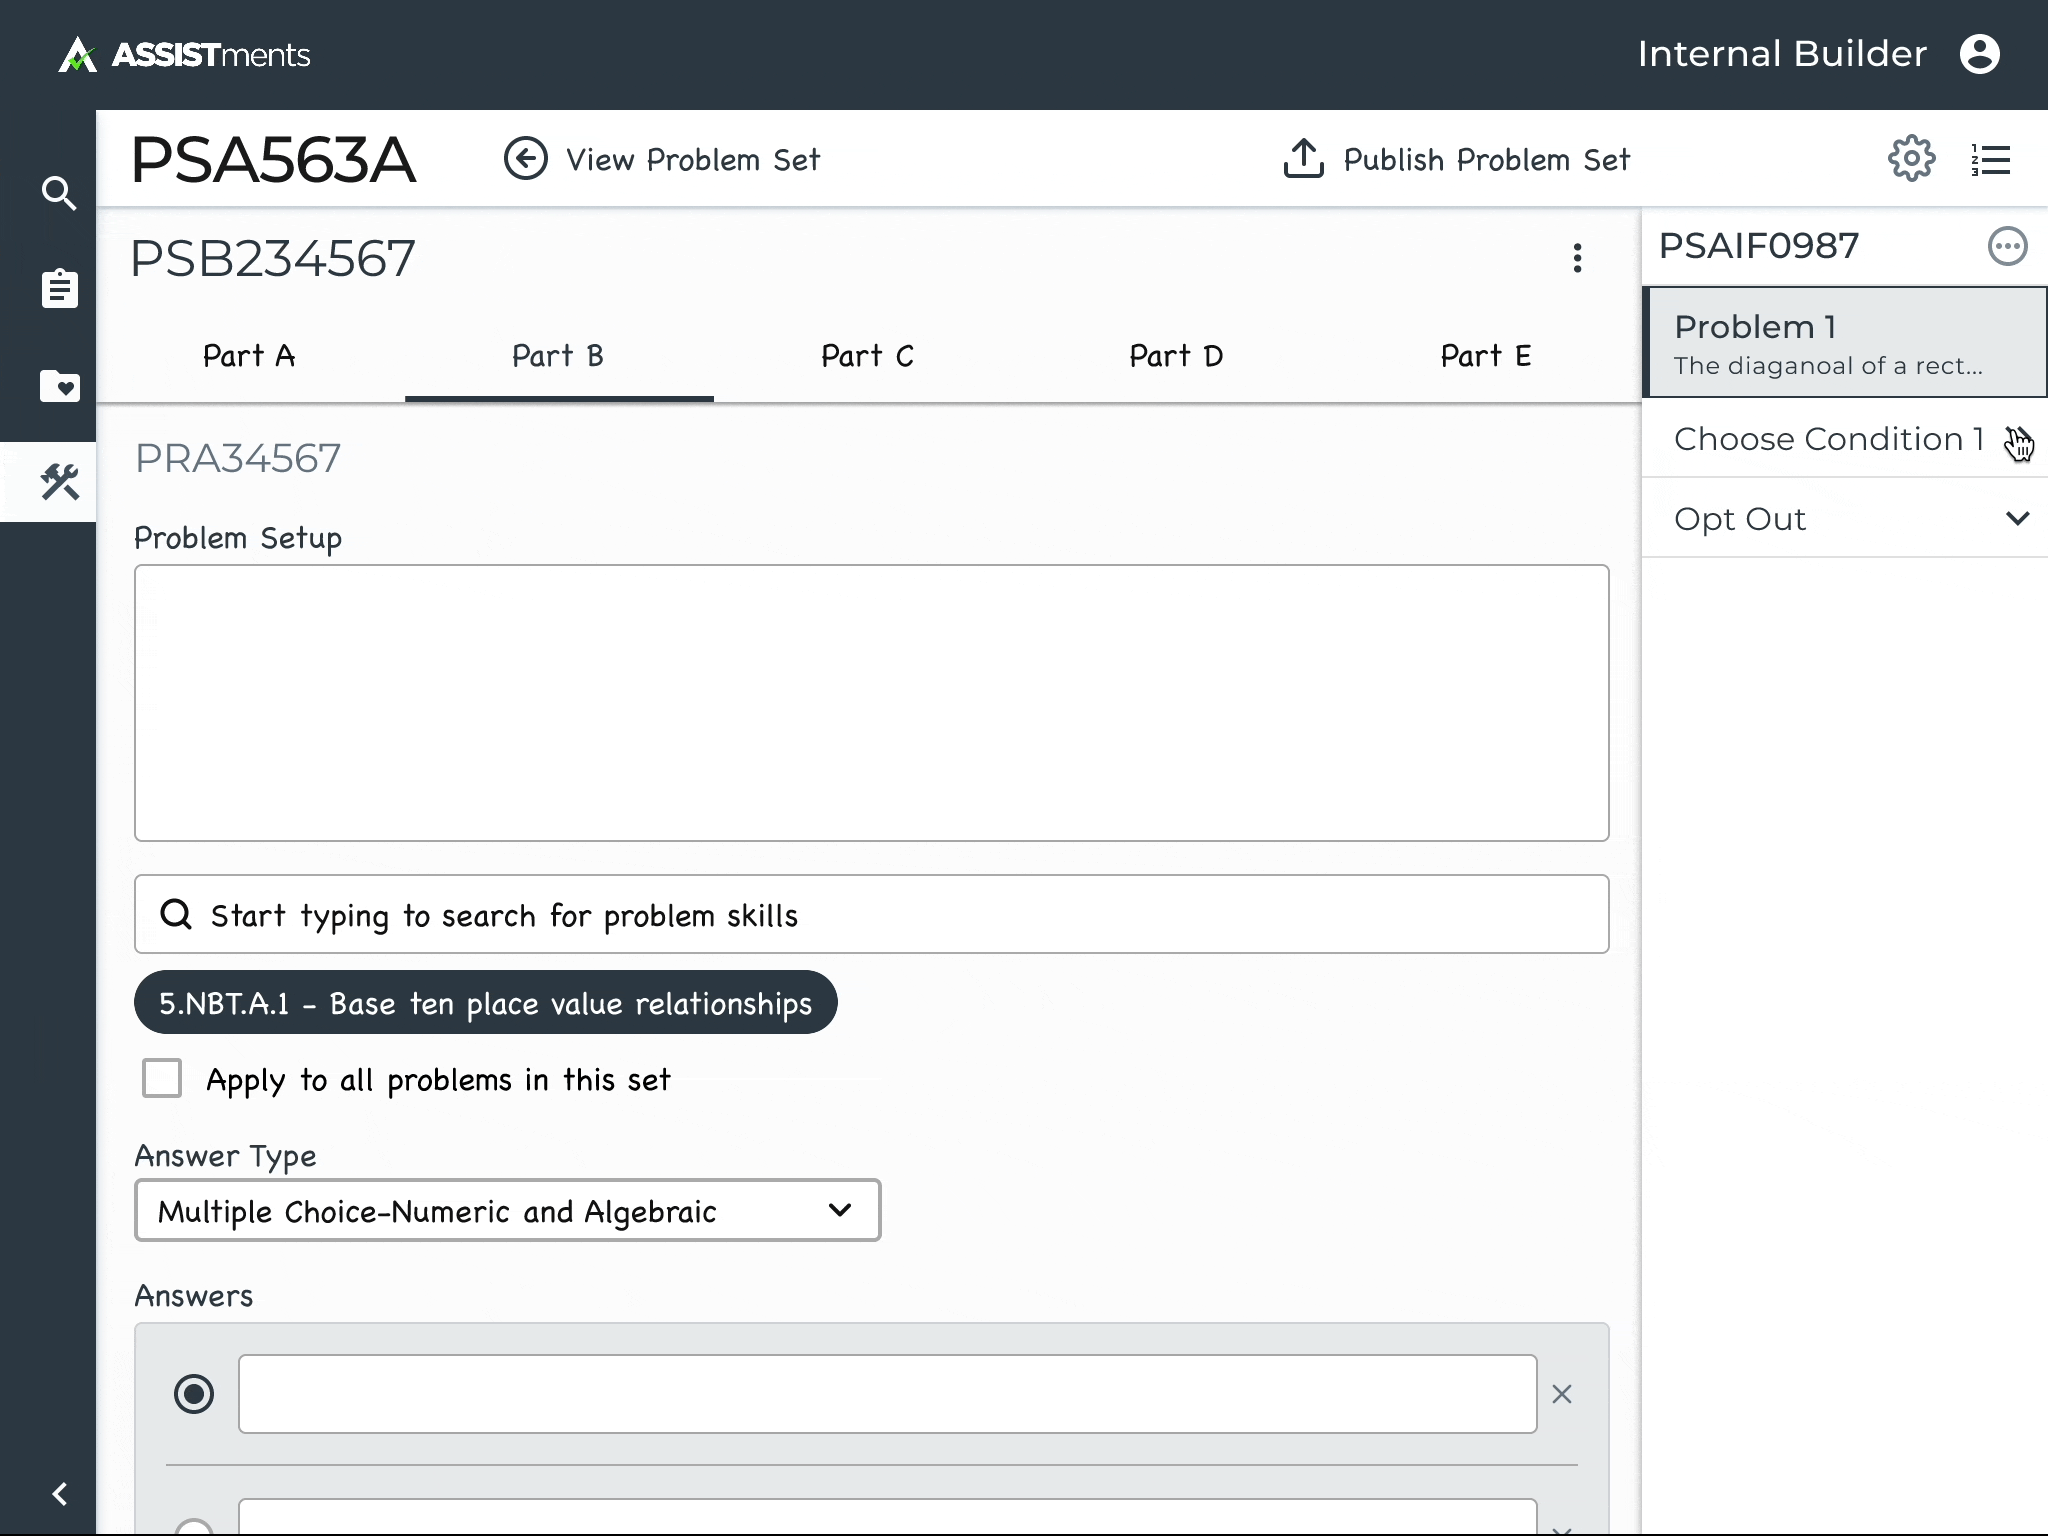The image size is (2048, 1536).
Task: Open the Answer Type dropdown
Action: 507,1210
